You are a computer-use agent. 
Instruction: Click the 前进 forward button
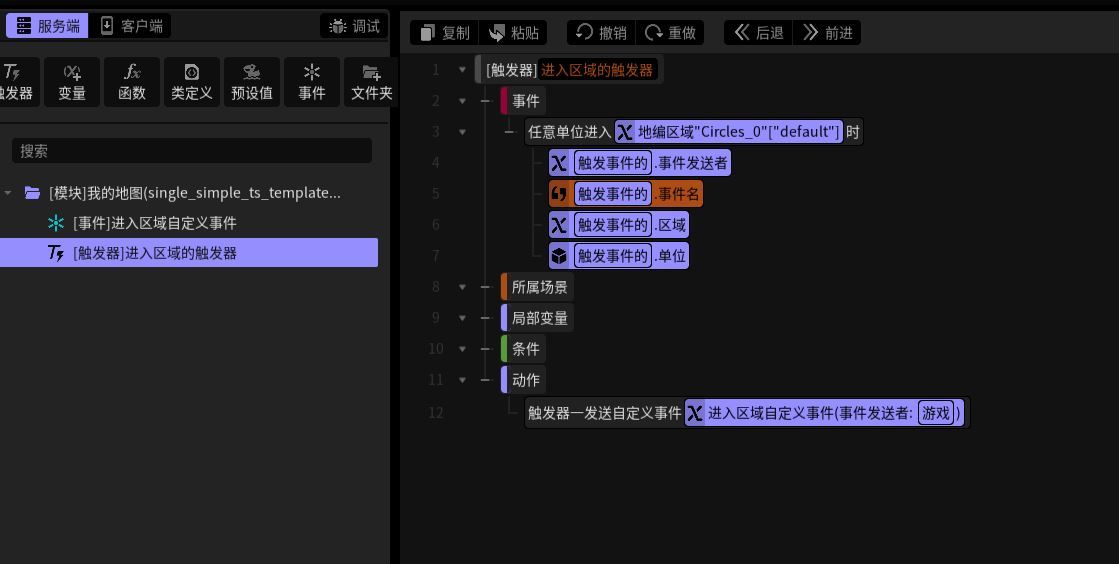[828, 33]
